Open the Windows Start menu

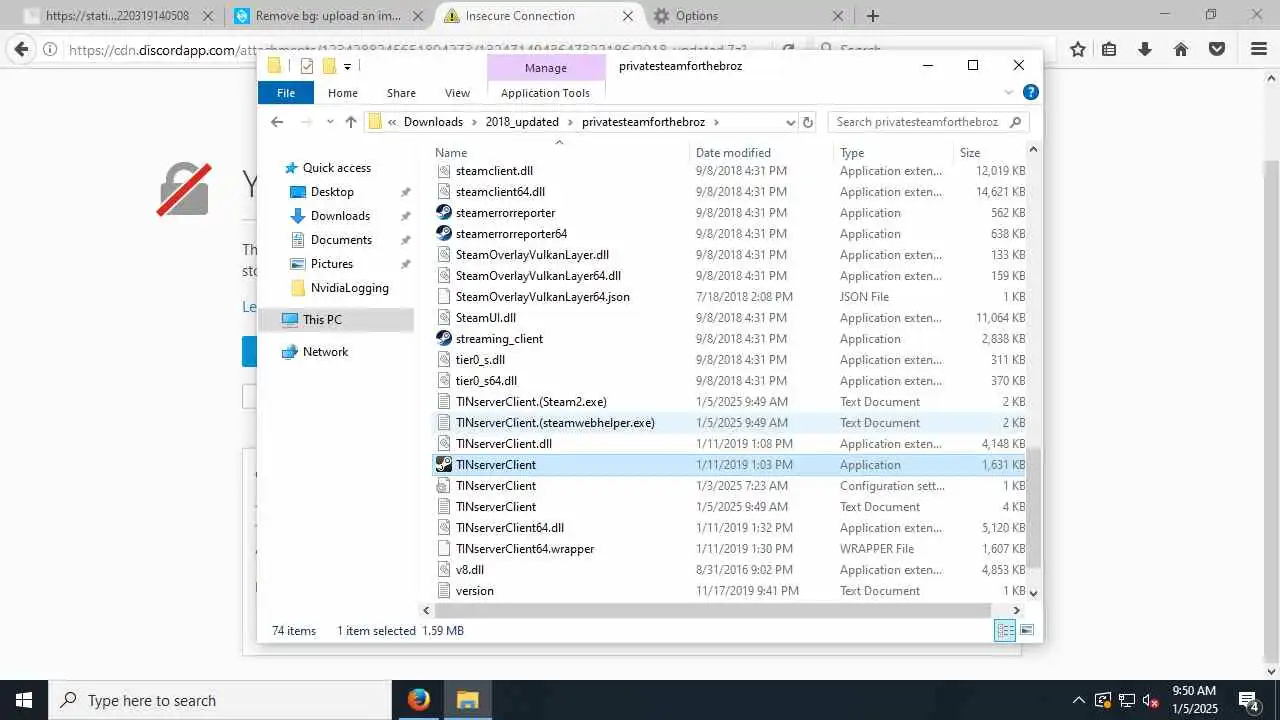(x=24, y=700)
